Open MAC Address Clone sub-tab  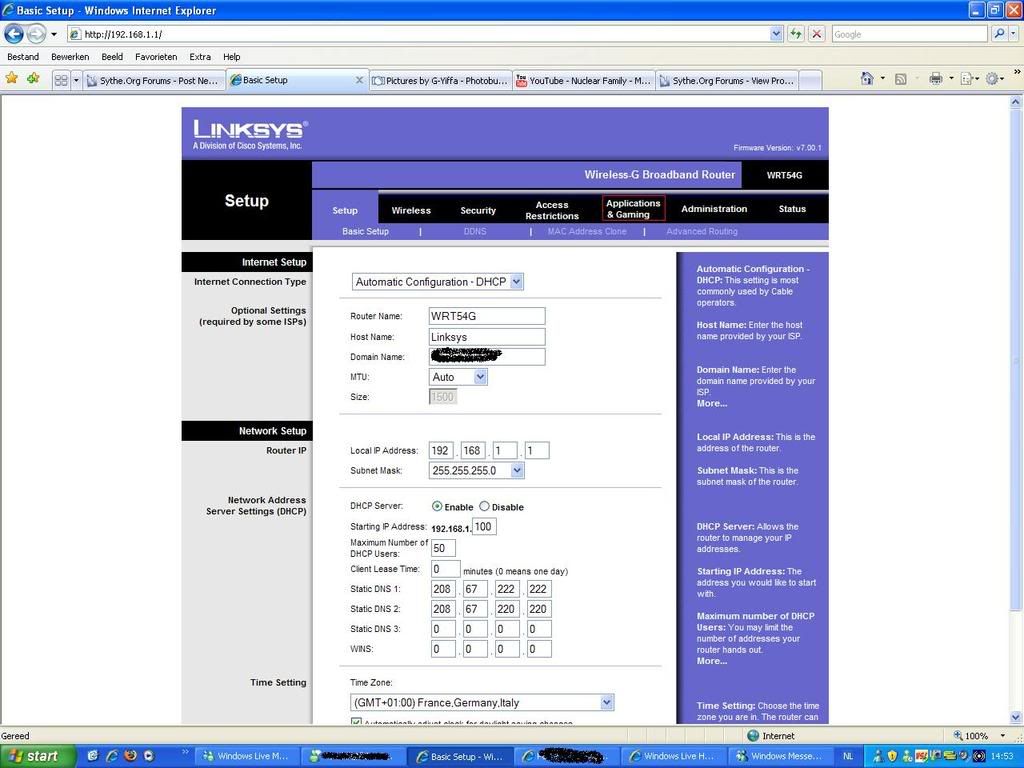click(586, 231)
